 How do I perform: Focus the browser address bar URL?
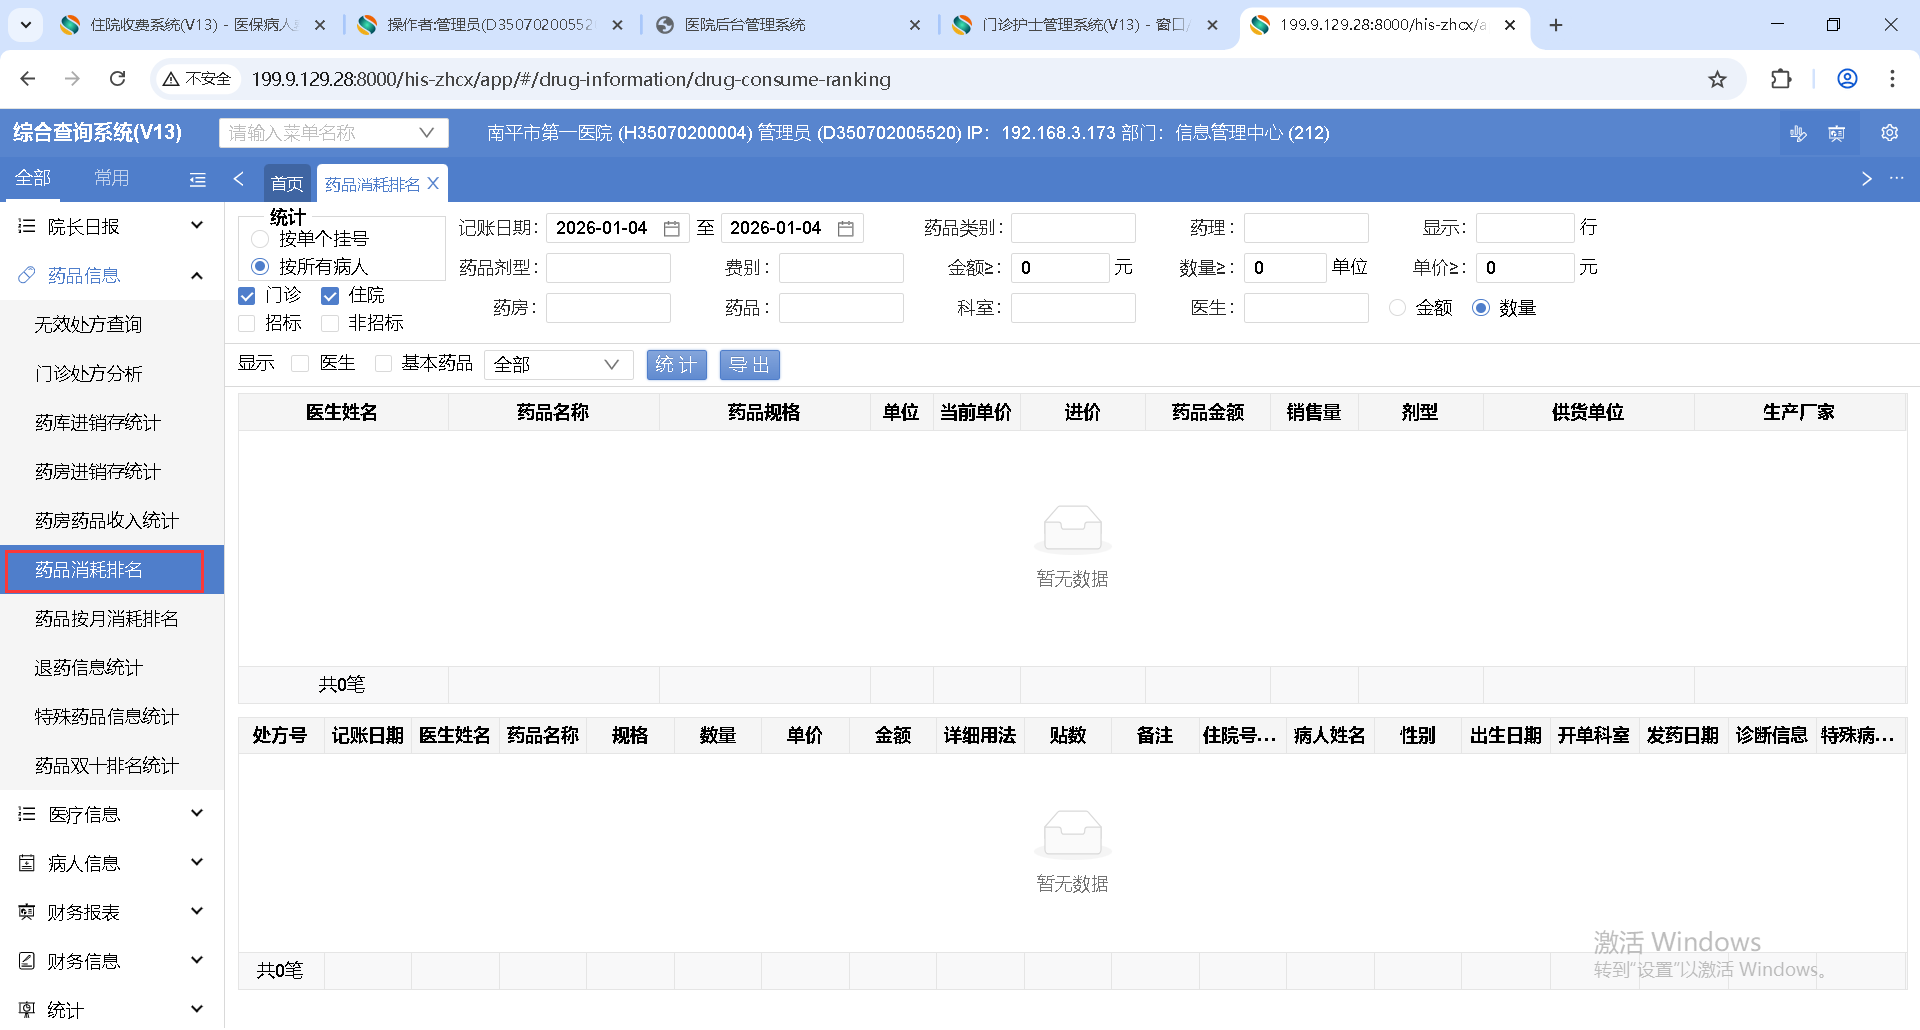[x=571, y=79]
